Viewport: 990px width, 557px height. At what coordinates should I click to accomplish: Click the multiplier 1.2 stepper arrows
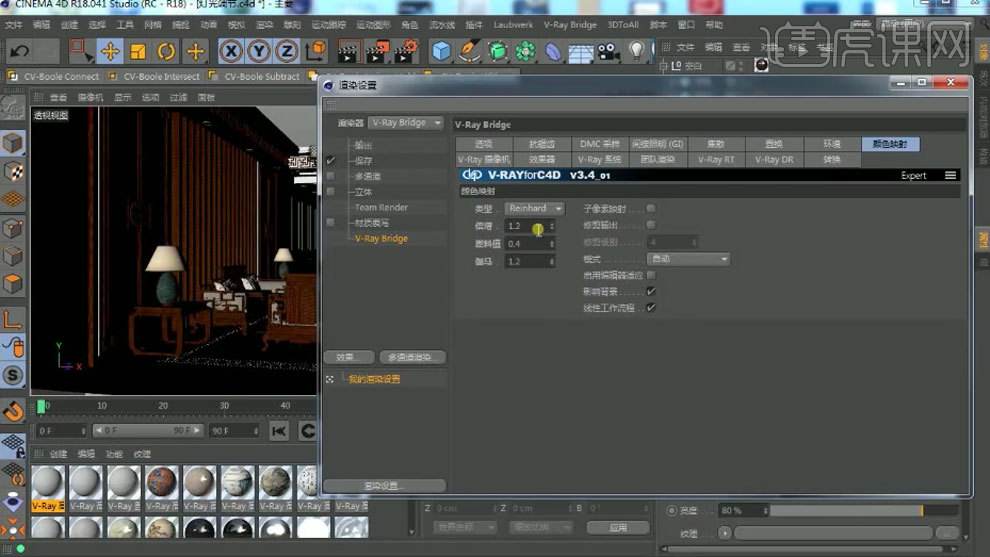tap(552, 226)
